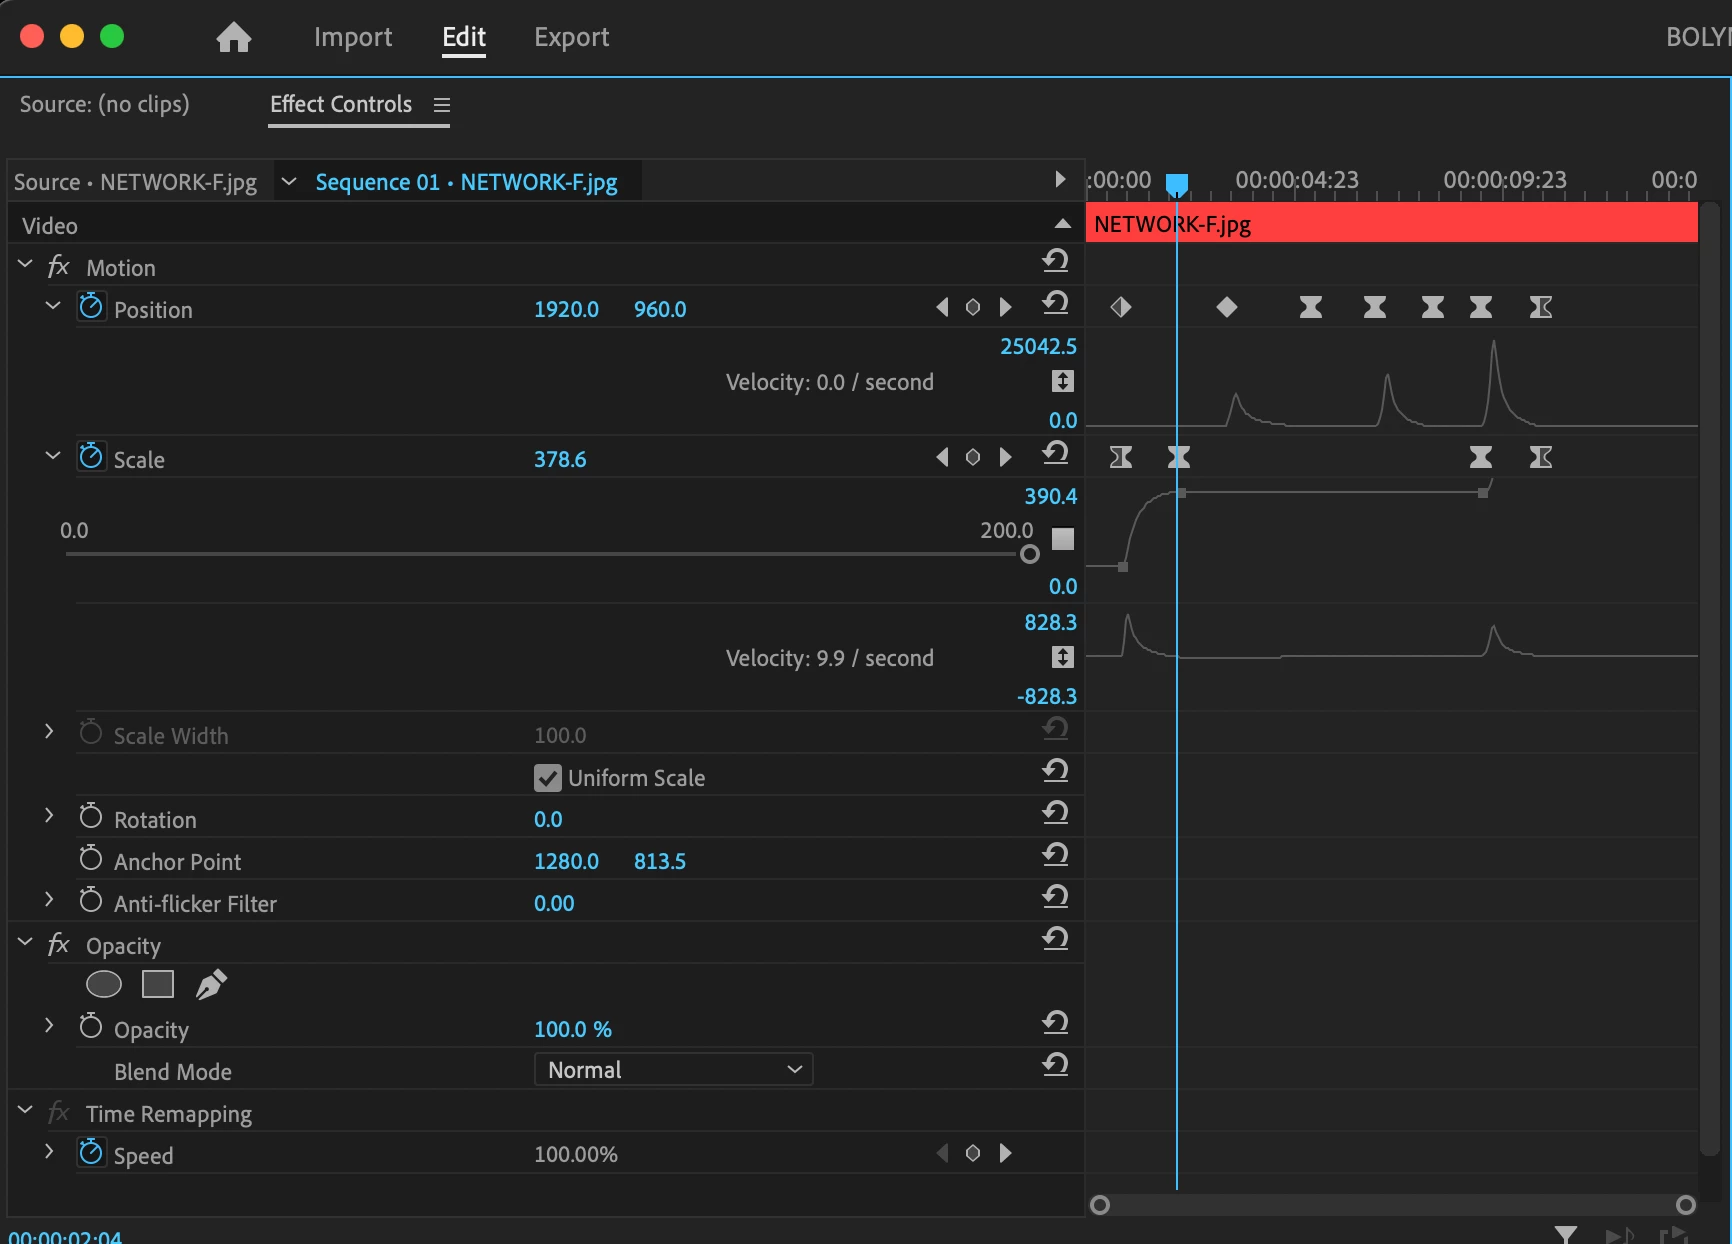The image size is (1732, 1244).
Task: Reset the Opacity effect
Action: 1055,939
